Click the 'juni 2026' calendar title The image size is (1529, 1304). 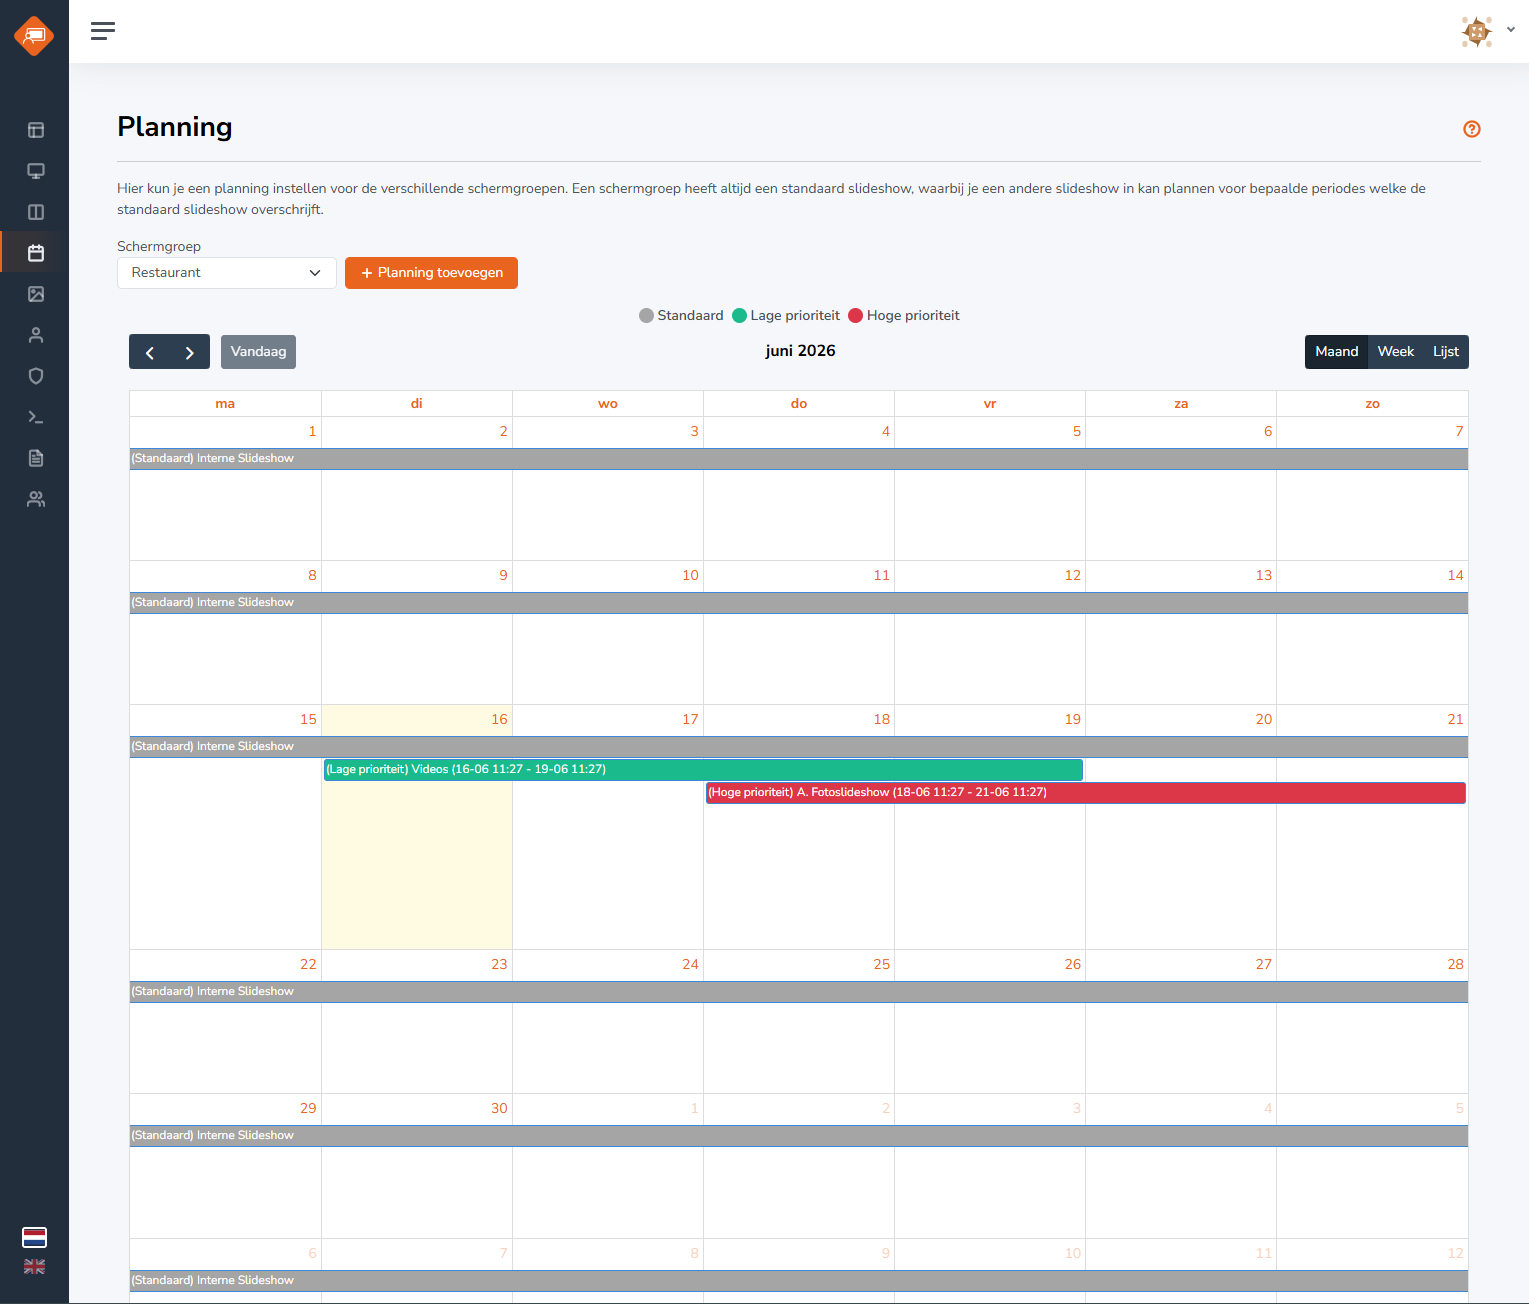800,351
